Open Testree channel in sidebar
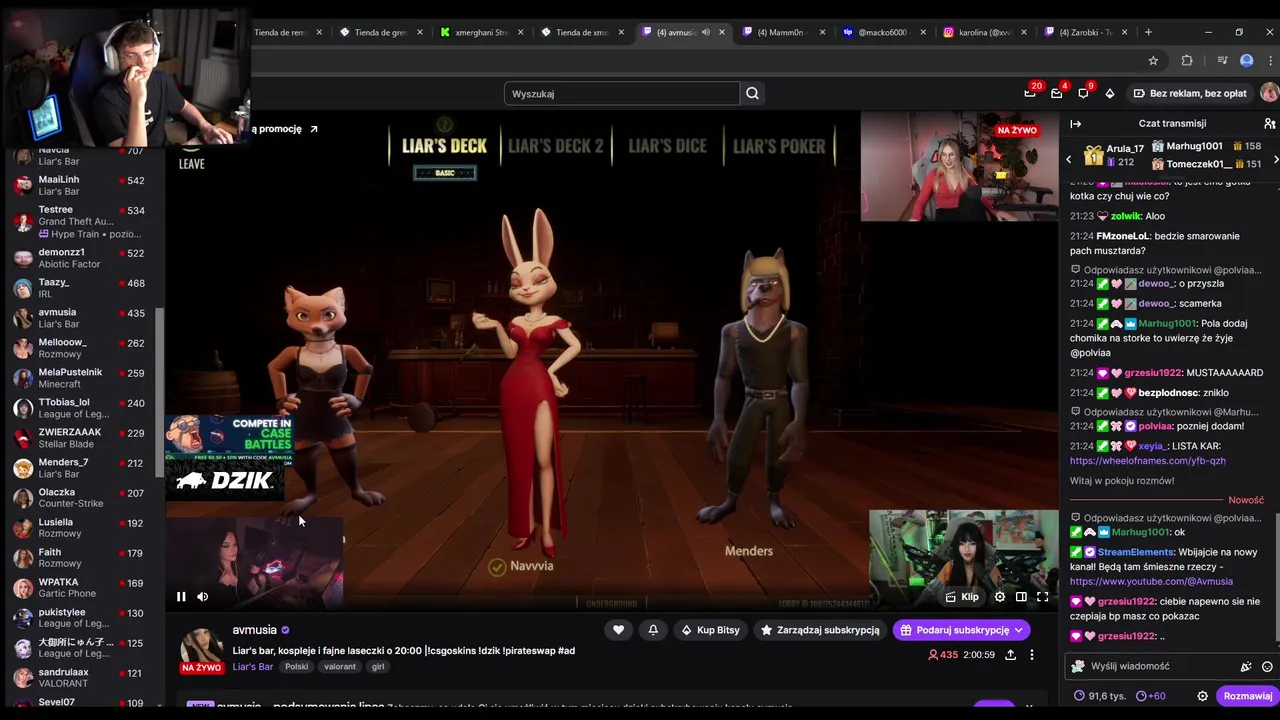This screenshot has width=1280, height=720. point(81,221)
